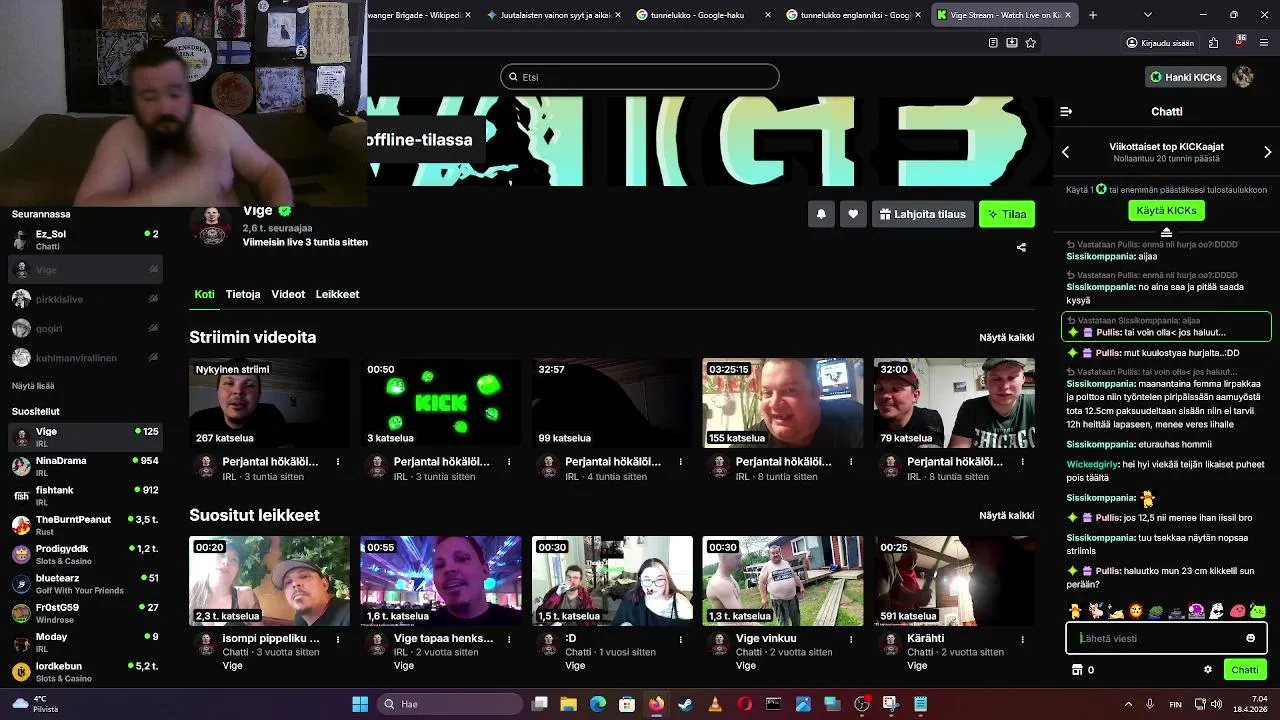This screenshot has height=720, width=1280.
Task: Open options menu for the 267 katselua video
Action: (338, 462)
